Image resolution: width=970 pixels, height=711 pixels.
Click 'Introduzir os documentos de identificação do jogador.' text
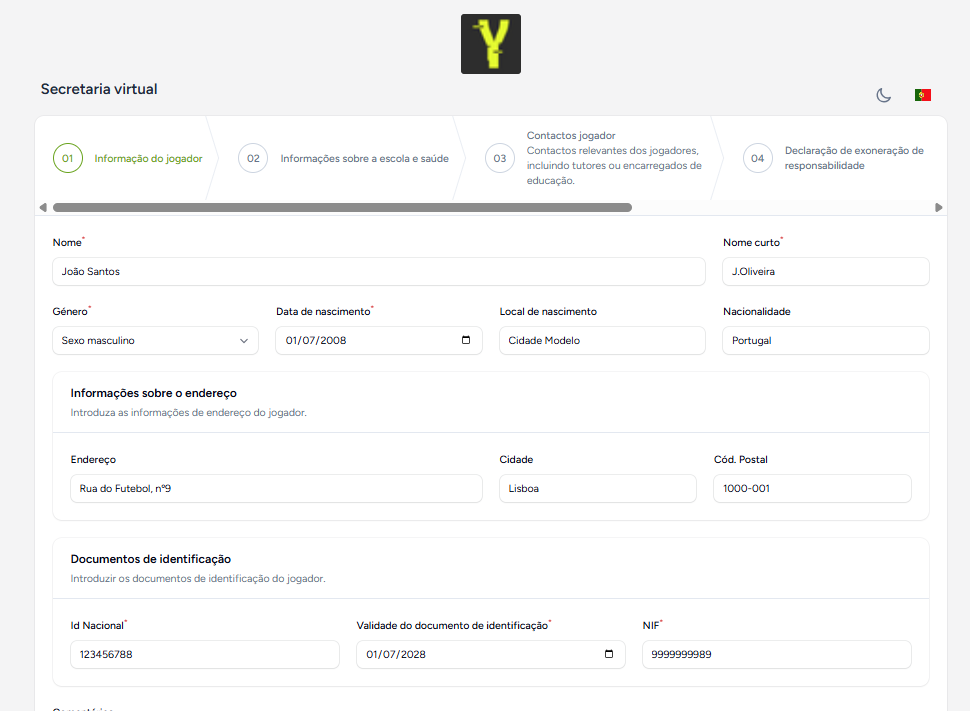pyautogui.click(x=198, y=579)
